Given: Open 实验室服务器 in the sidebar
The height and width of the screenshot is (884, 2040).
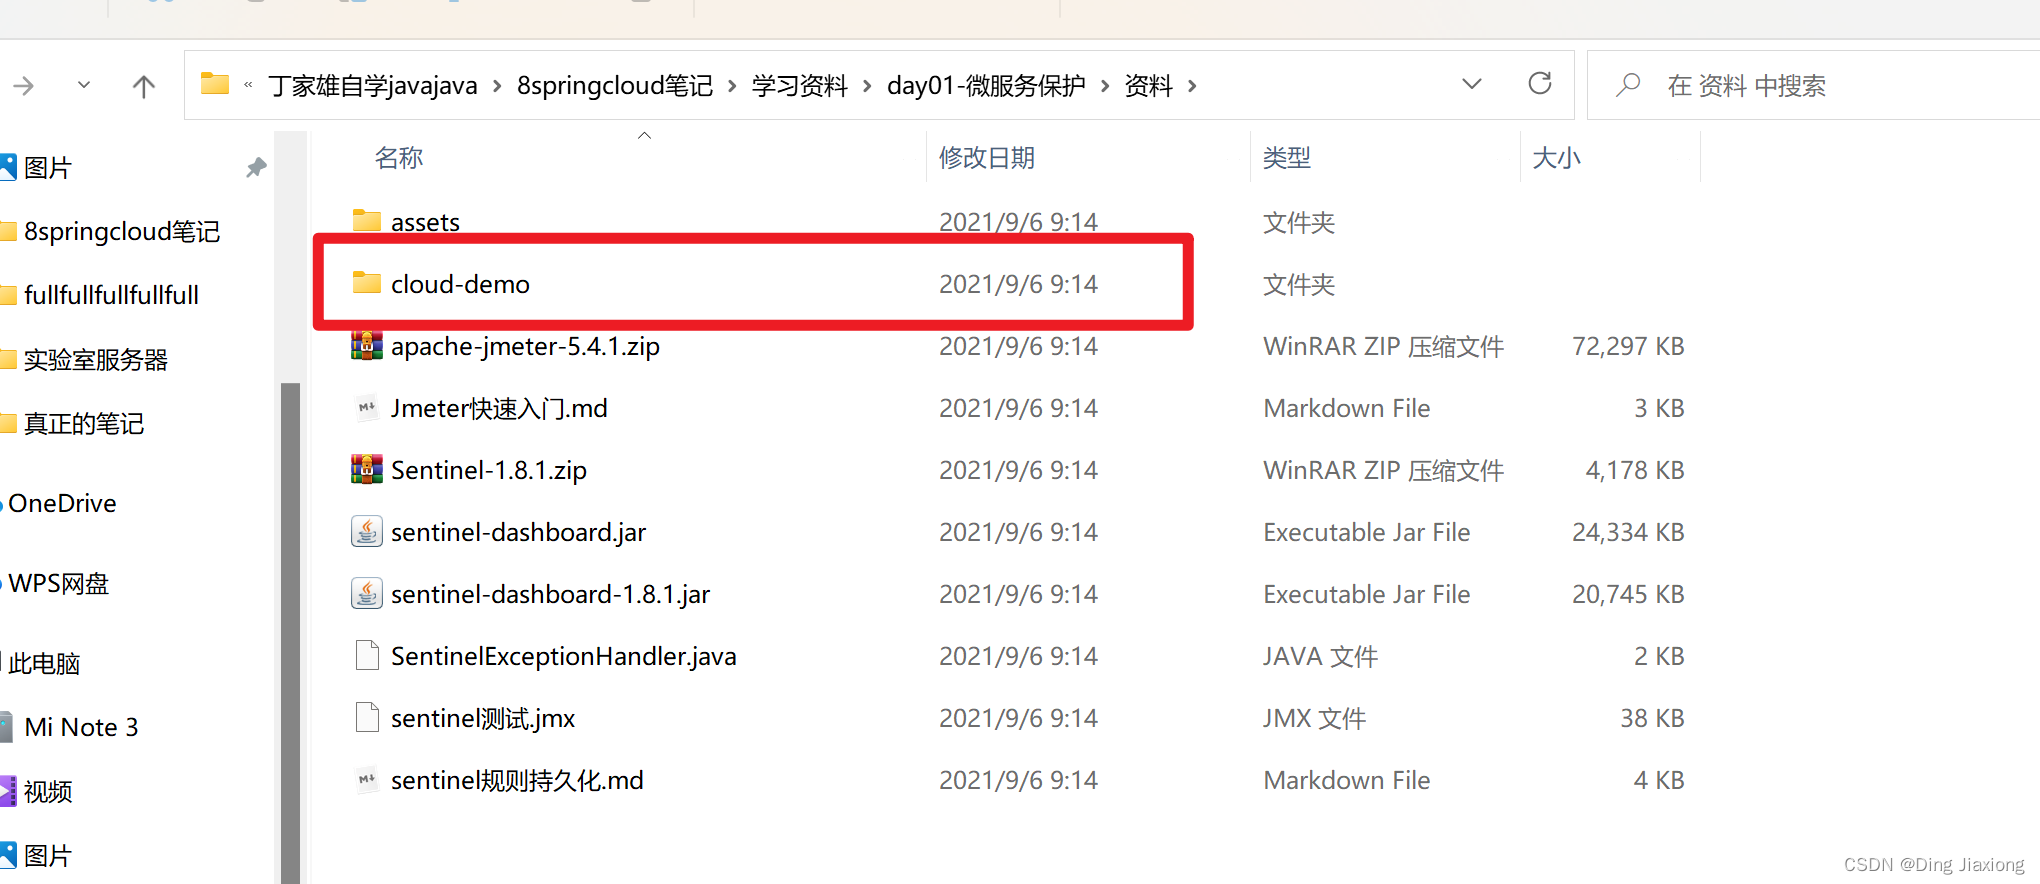Looking at the screenshot, I should click(95, 359).
